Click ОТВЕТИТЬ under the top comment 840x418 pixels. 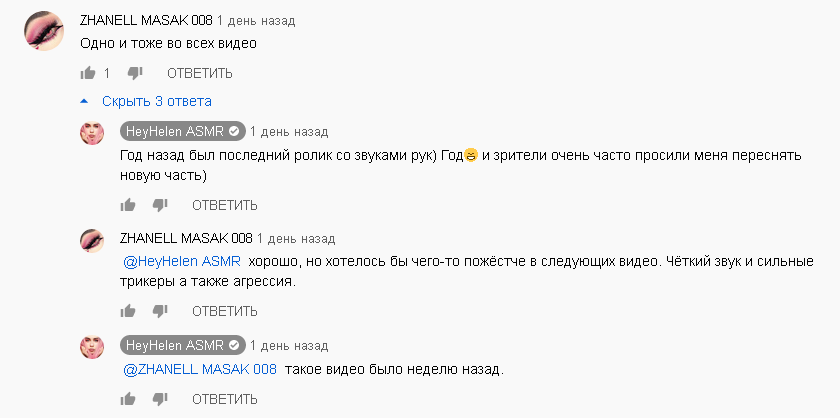(x=200, y=73)
